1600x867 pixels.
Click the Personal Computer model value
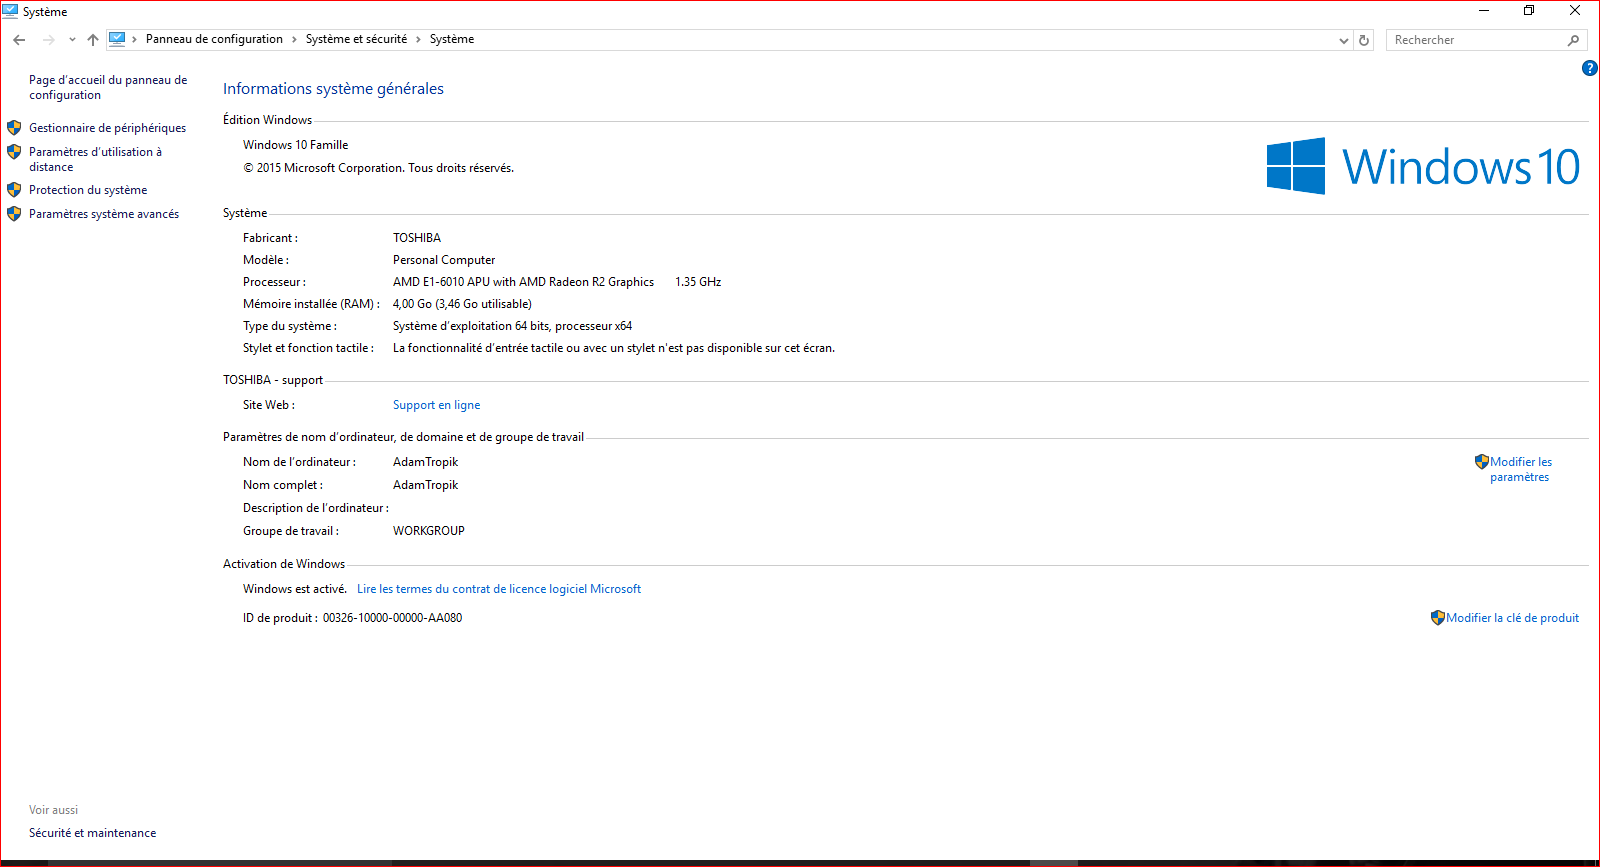pyautogui.click(x=444, y=260)
